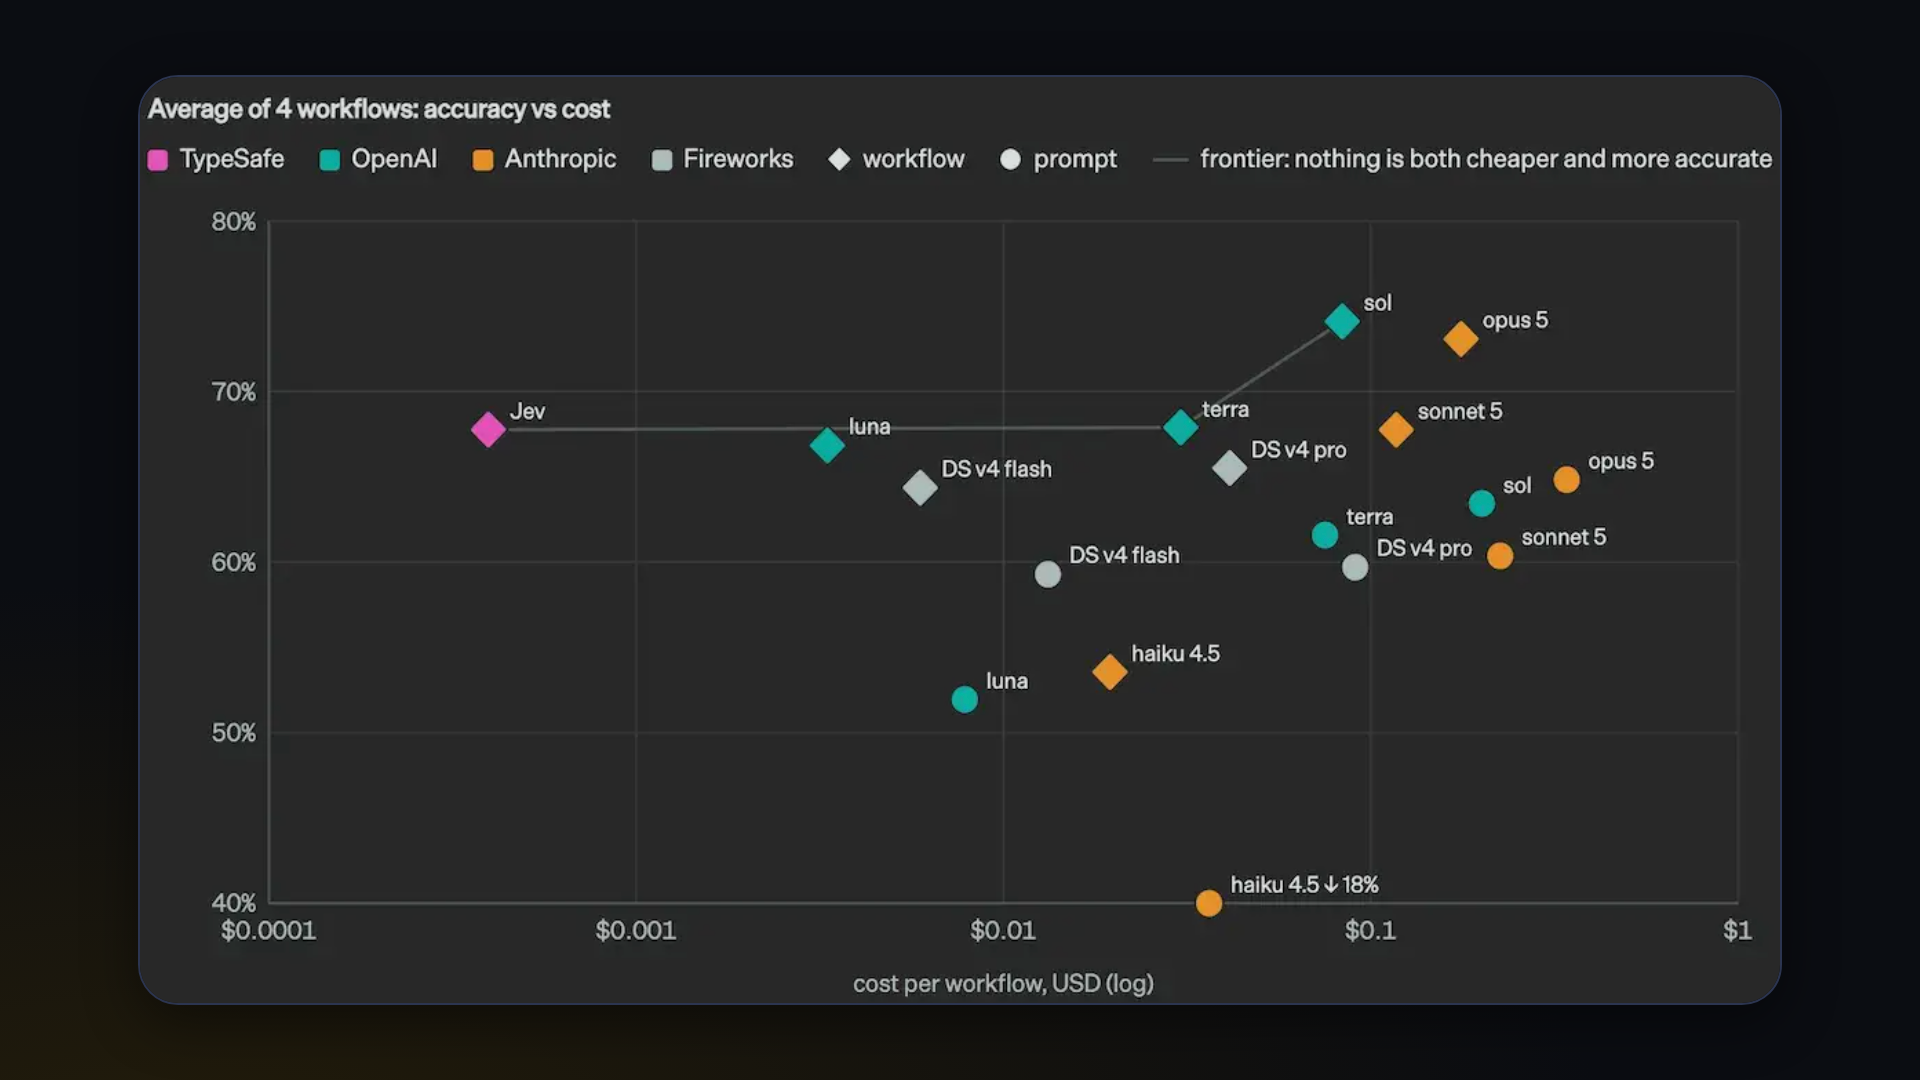Toggle the prompt circle legend item
This screenshot has width=1920, height=1080.
[x=1058, y=159]
